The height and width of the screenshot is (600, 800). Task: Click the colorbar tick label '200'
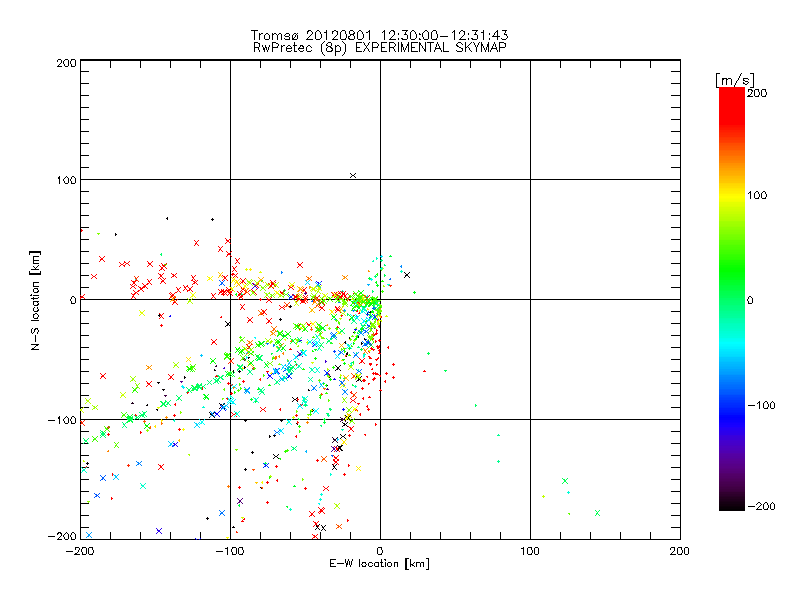[x=757, y=93]
